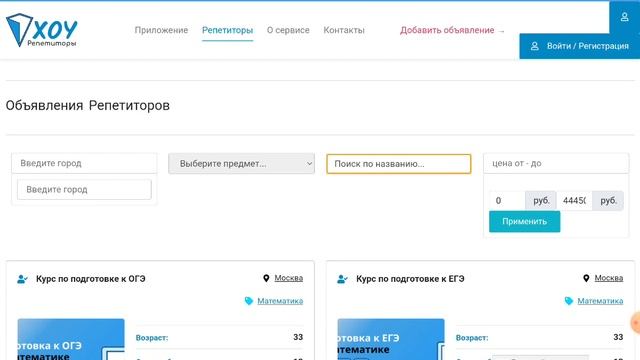Click the maximum price field showing 4445
This screenshot has width=640, height=360.
click(x=574, y=200)
